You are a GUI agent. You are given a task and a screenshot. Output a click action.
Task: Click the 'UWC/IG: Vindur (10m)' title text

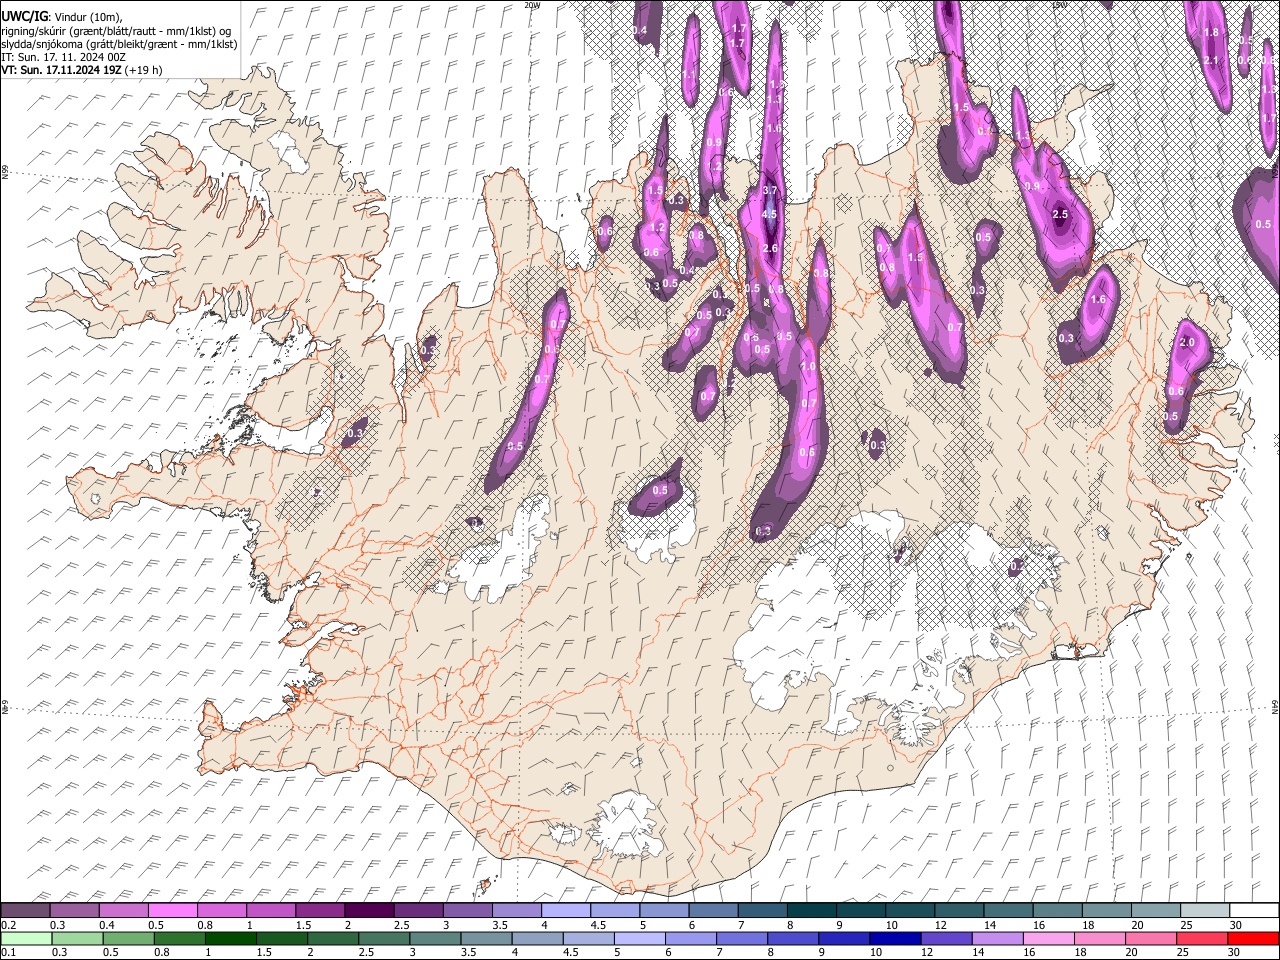[62, 17]
